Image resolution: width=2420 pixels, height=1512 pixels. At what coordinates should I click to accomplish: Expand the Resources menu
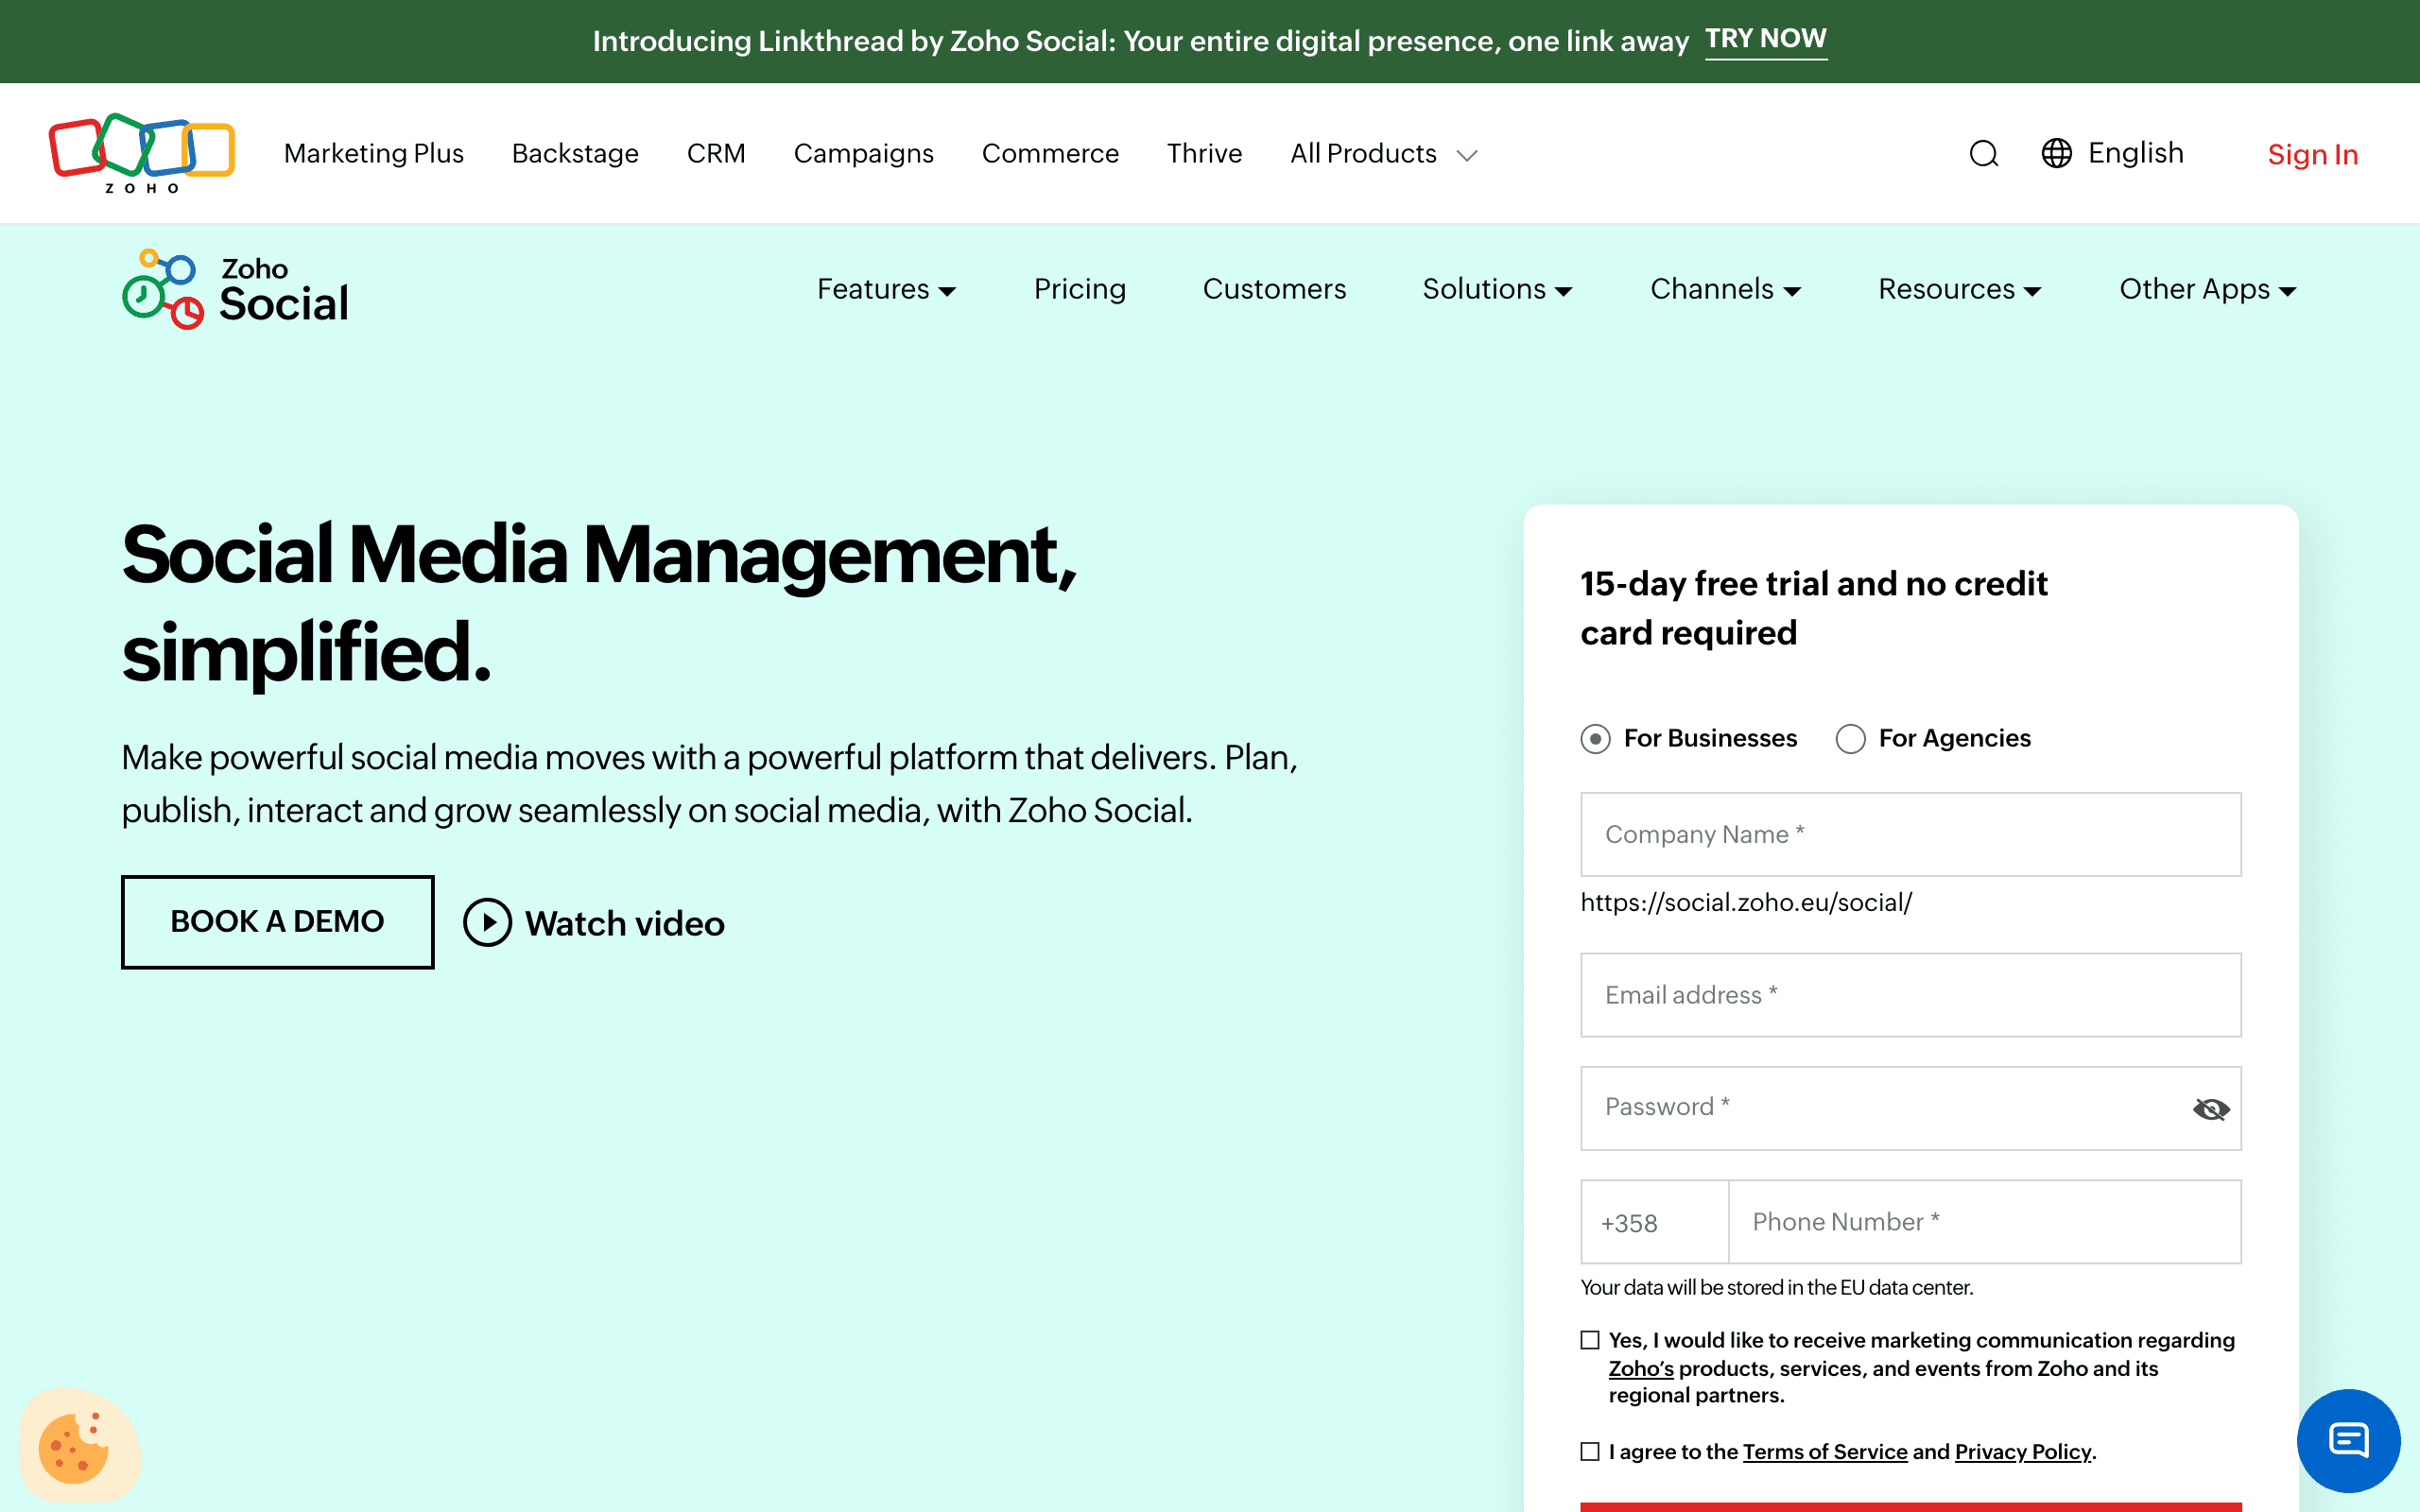click(x=1959, y=289)
